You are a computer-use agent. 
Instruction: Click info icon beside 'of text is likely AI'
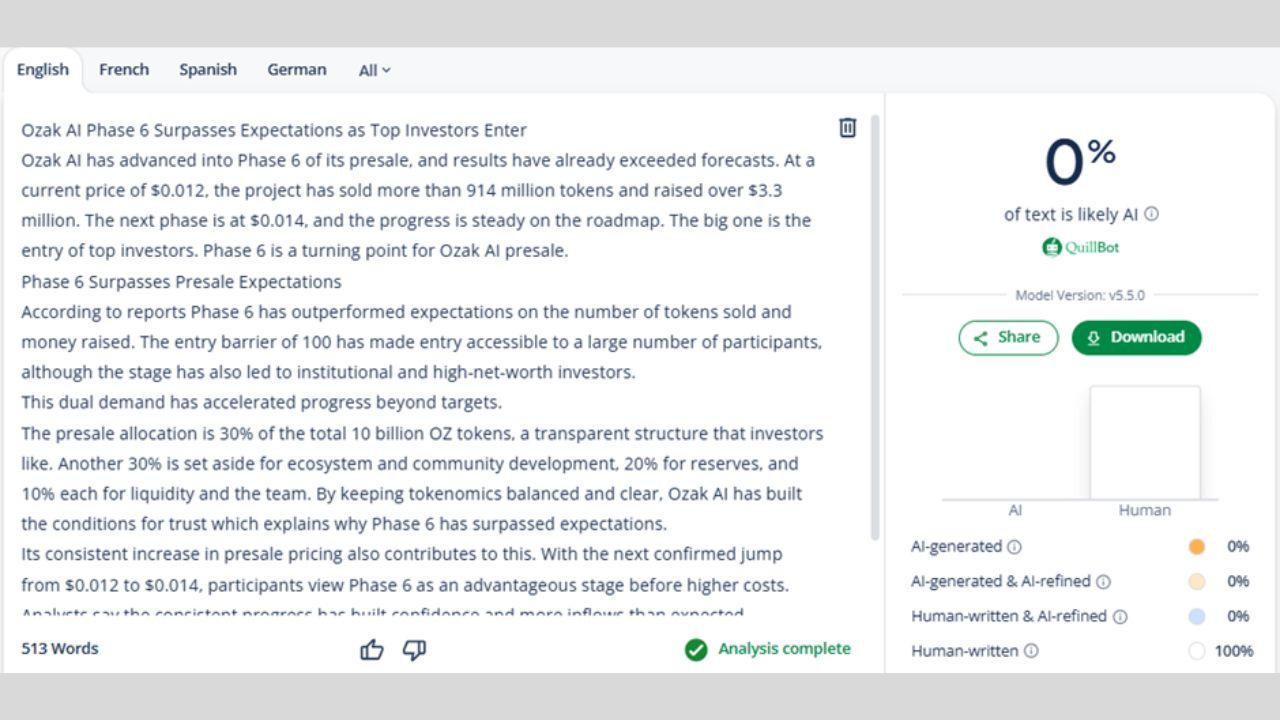1152,214
